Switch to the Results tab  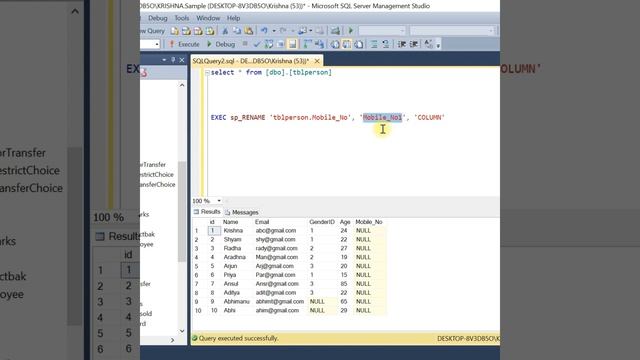[207, 212]
